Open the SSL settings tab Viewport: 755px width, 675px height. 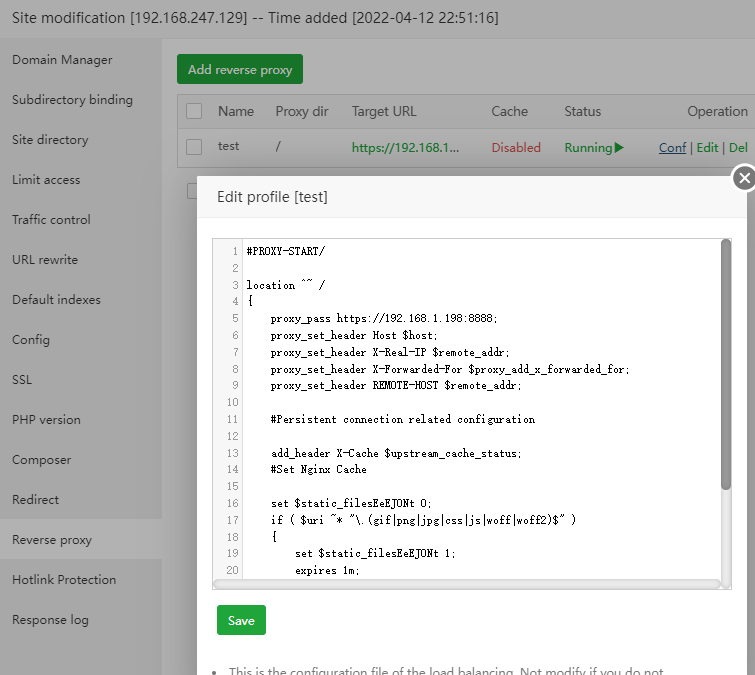point(23,380)
